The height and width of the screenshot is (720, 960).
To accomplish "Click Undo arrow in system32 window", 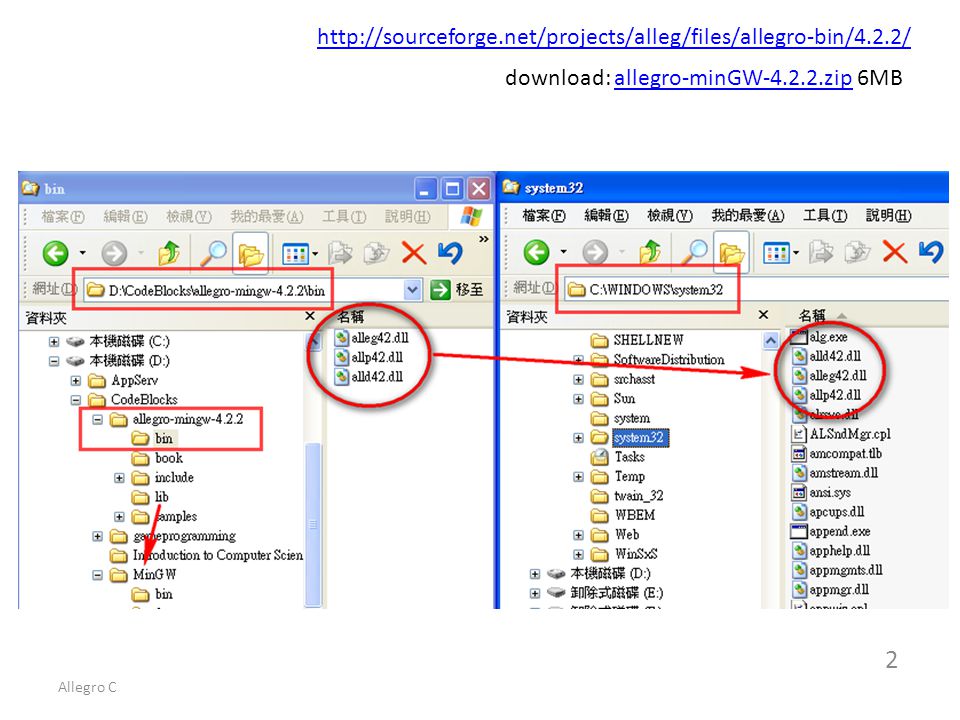I will tap(931, 252).
